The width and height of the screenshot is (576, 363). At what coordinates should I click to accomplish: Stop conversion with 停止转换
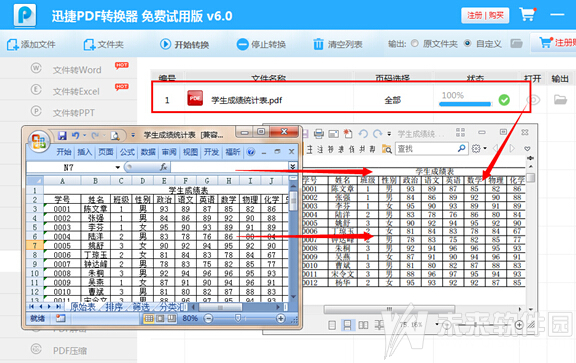pyautogui.click(x=261, y=44)
